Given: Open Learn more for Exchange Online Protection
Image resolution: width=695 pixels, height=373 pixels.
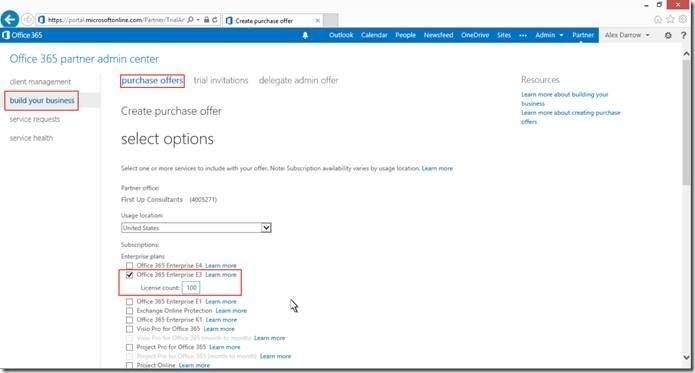Looking at the screenshot, I should click(231, 311).
